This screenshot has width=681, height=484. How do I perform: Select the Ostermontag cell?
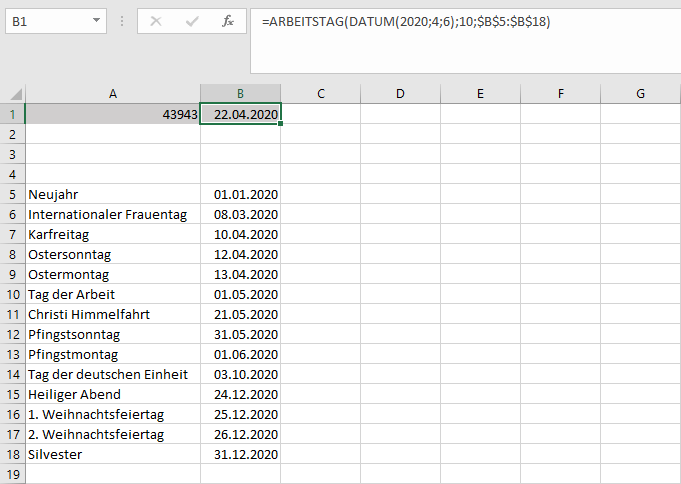[x=113, y=274]
